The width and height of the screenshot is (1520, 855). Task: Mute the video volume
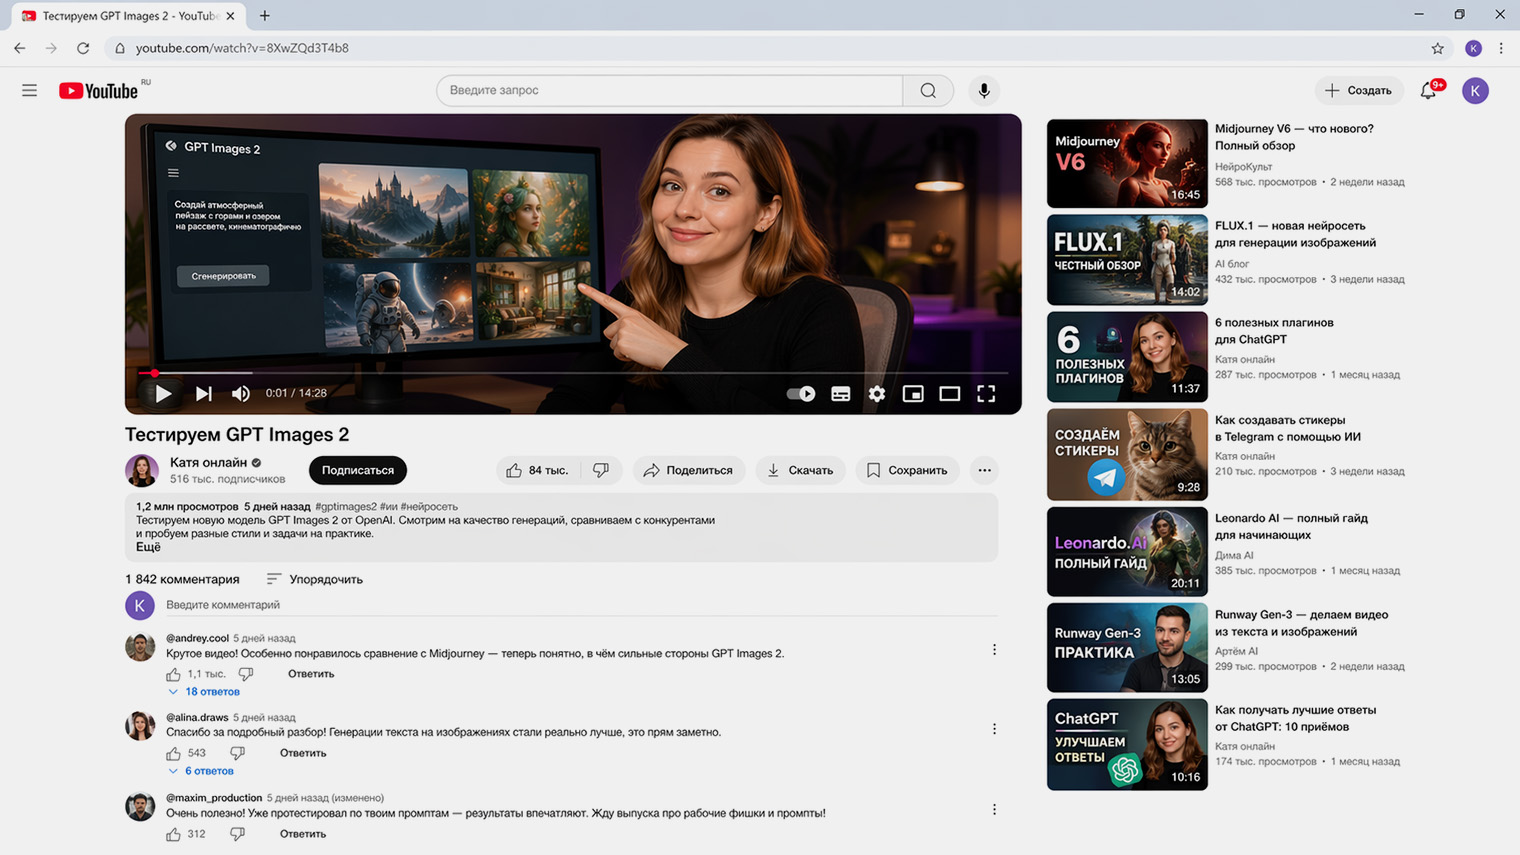coord(241,394)
